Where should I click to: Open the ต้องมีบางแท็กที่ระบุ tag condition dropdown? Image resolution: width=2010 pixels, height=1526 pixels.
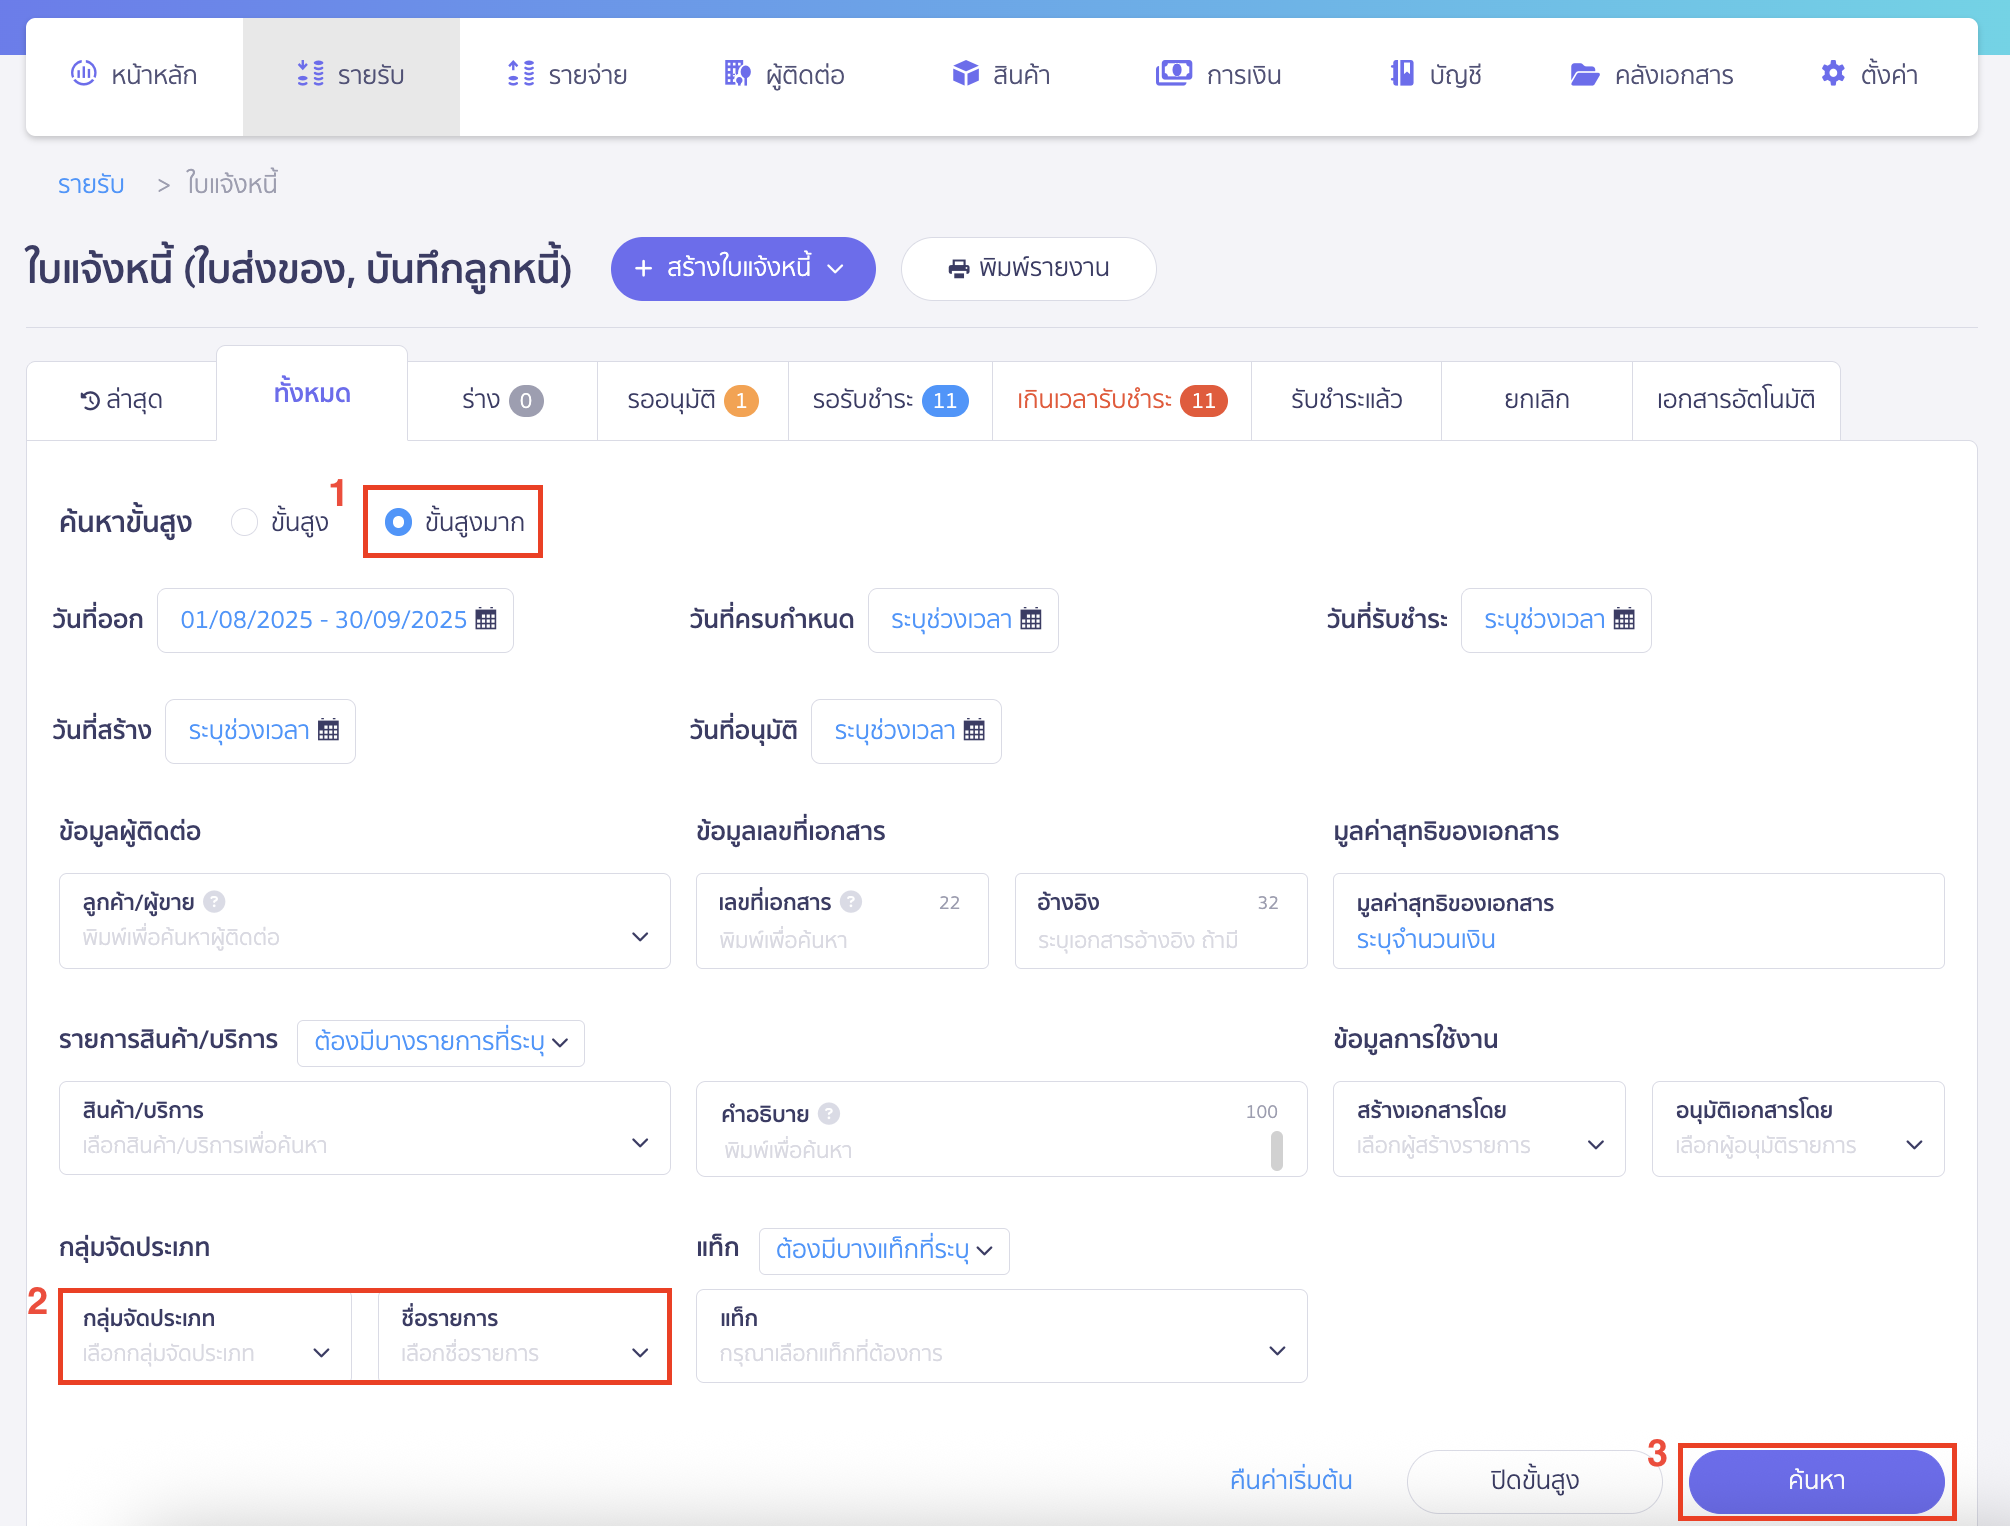[x=883, y=1250]
